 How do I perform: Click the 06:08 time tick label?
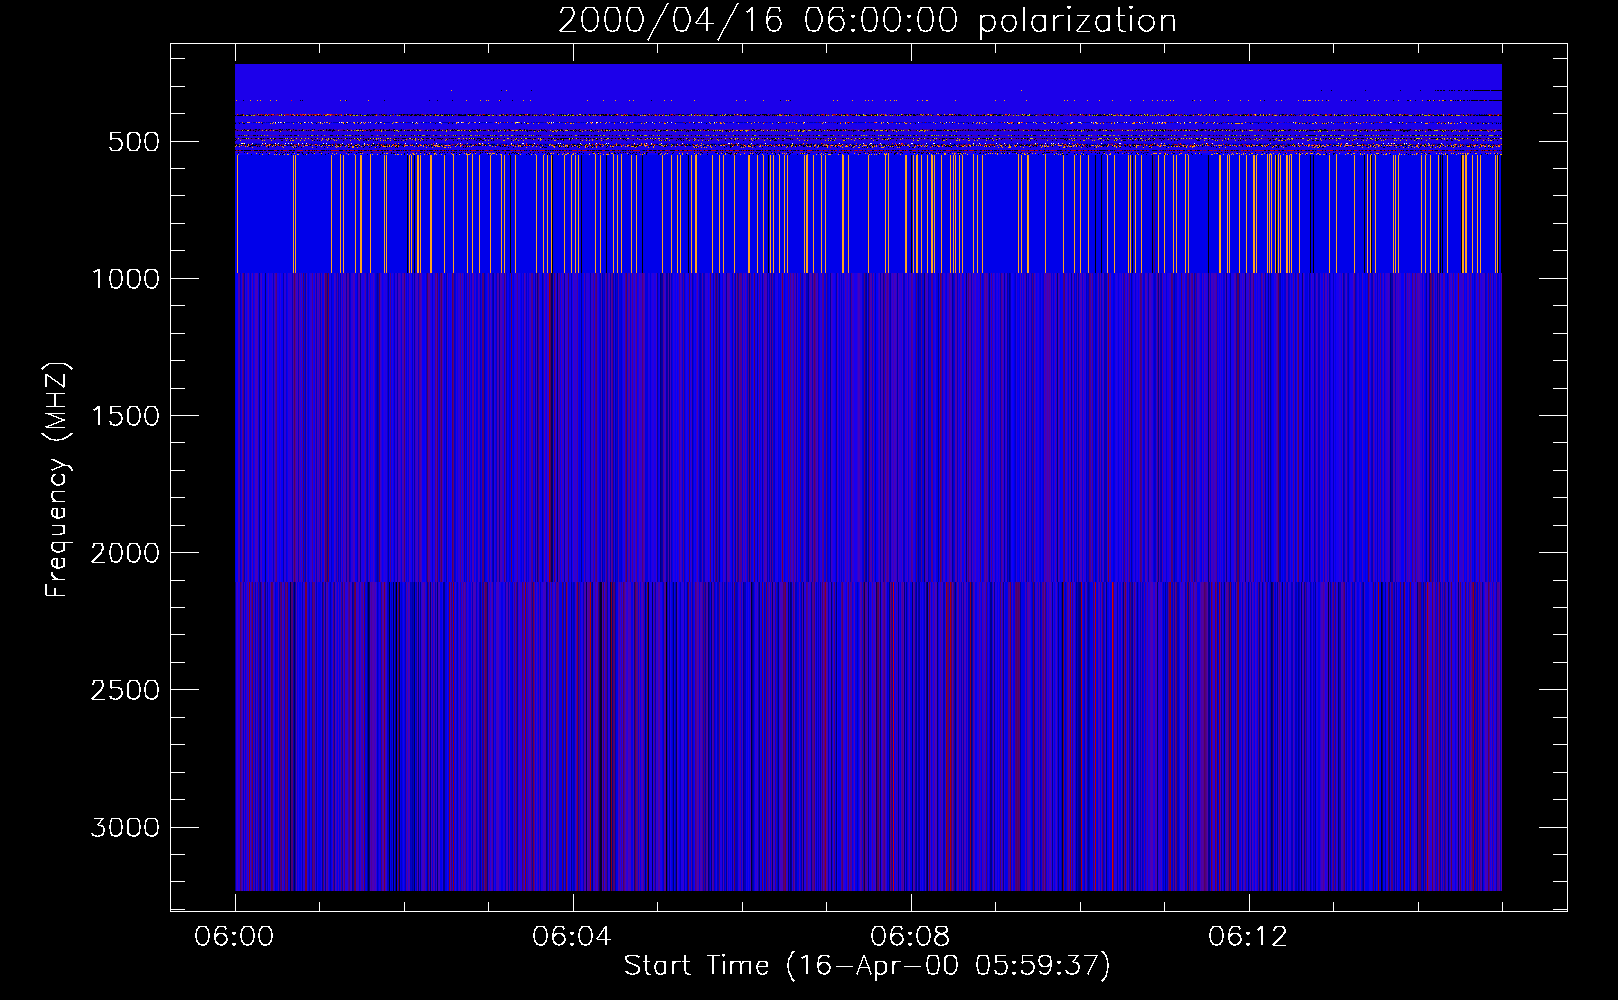pyautogui.click(x=910, y=937)
